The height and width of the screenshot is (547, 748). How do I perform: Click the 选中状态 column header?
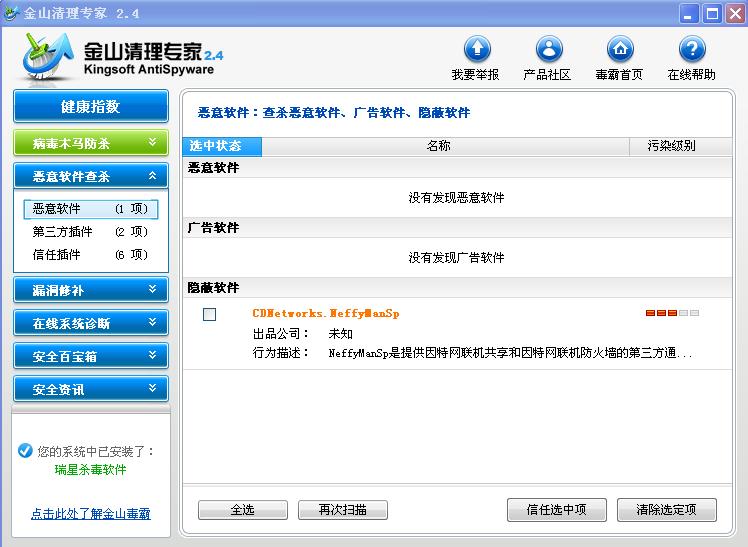coord(222,146)
